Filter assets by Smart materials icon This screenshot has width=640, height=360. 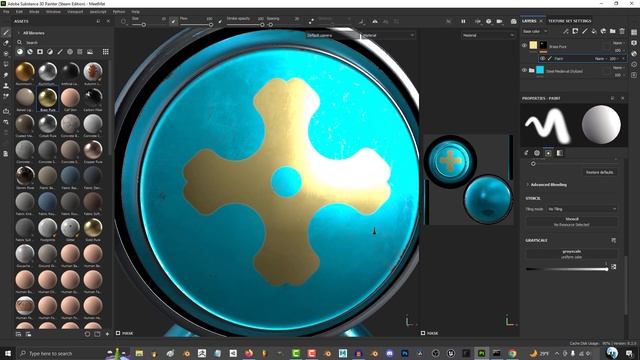pos(30,52)
